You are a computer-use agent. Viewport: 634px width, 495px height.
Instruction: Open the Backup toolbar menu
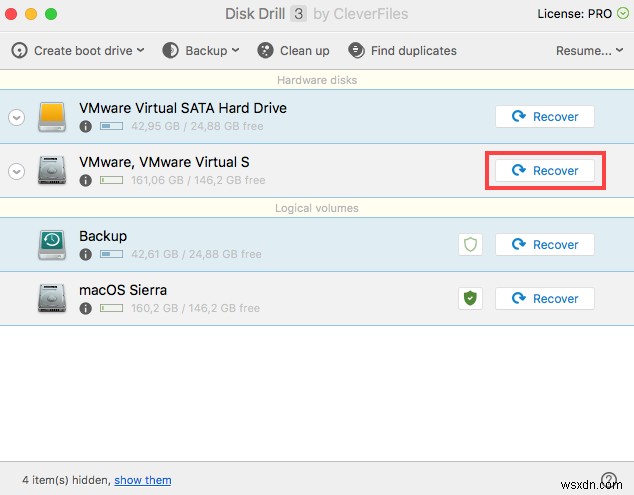click(200, 50)
